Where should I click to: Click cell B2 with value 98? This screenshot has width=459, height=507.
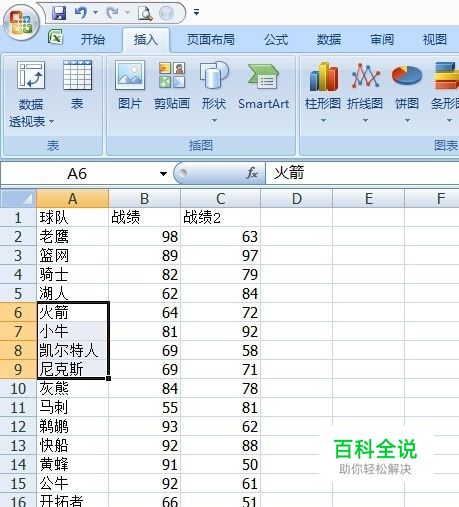pyautogui.click(x=144, y=237)
